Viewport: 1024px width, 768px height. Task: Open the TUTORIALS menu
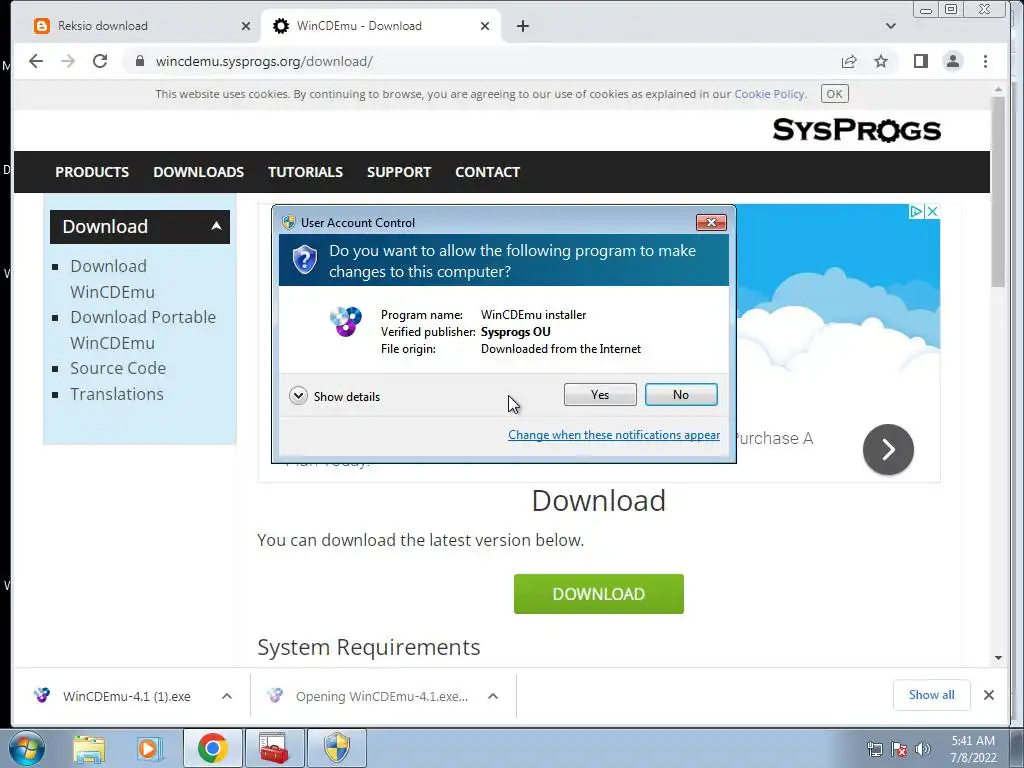pos(305,172)
